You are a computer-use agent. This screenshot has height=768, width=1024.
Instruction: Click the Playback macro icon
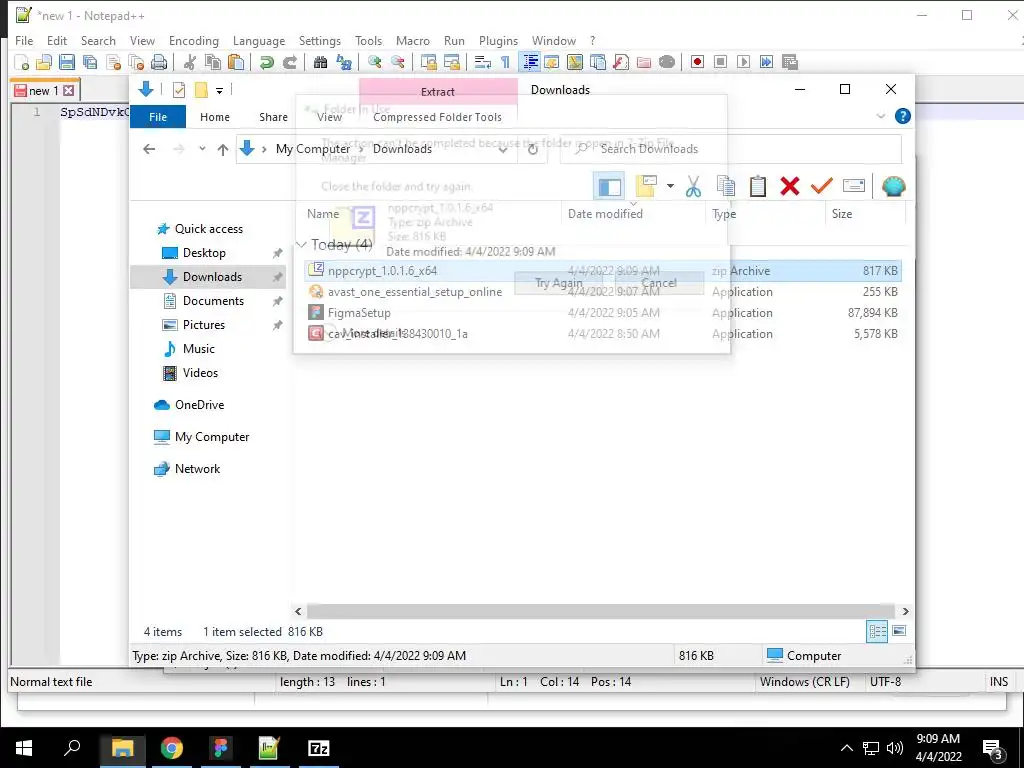click(743, 62)
